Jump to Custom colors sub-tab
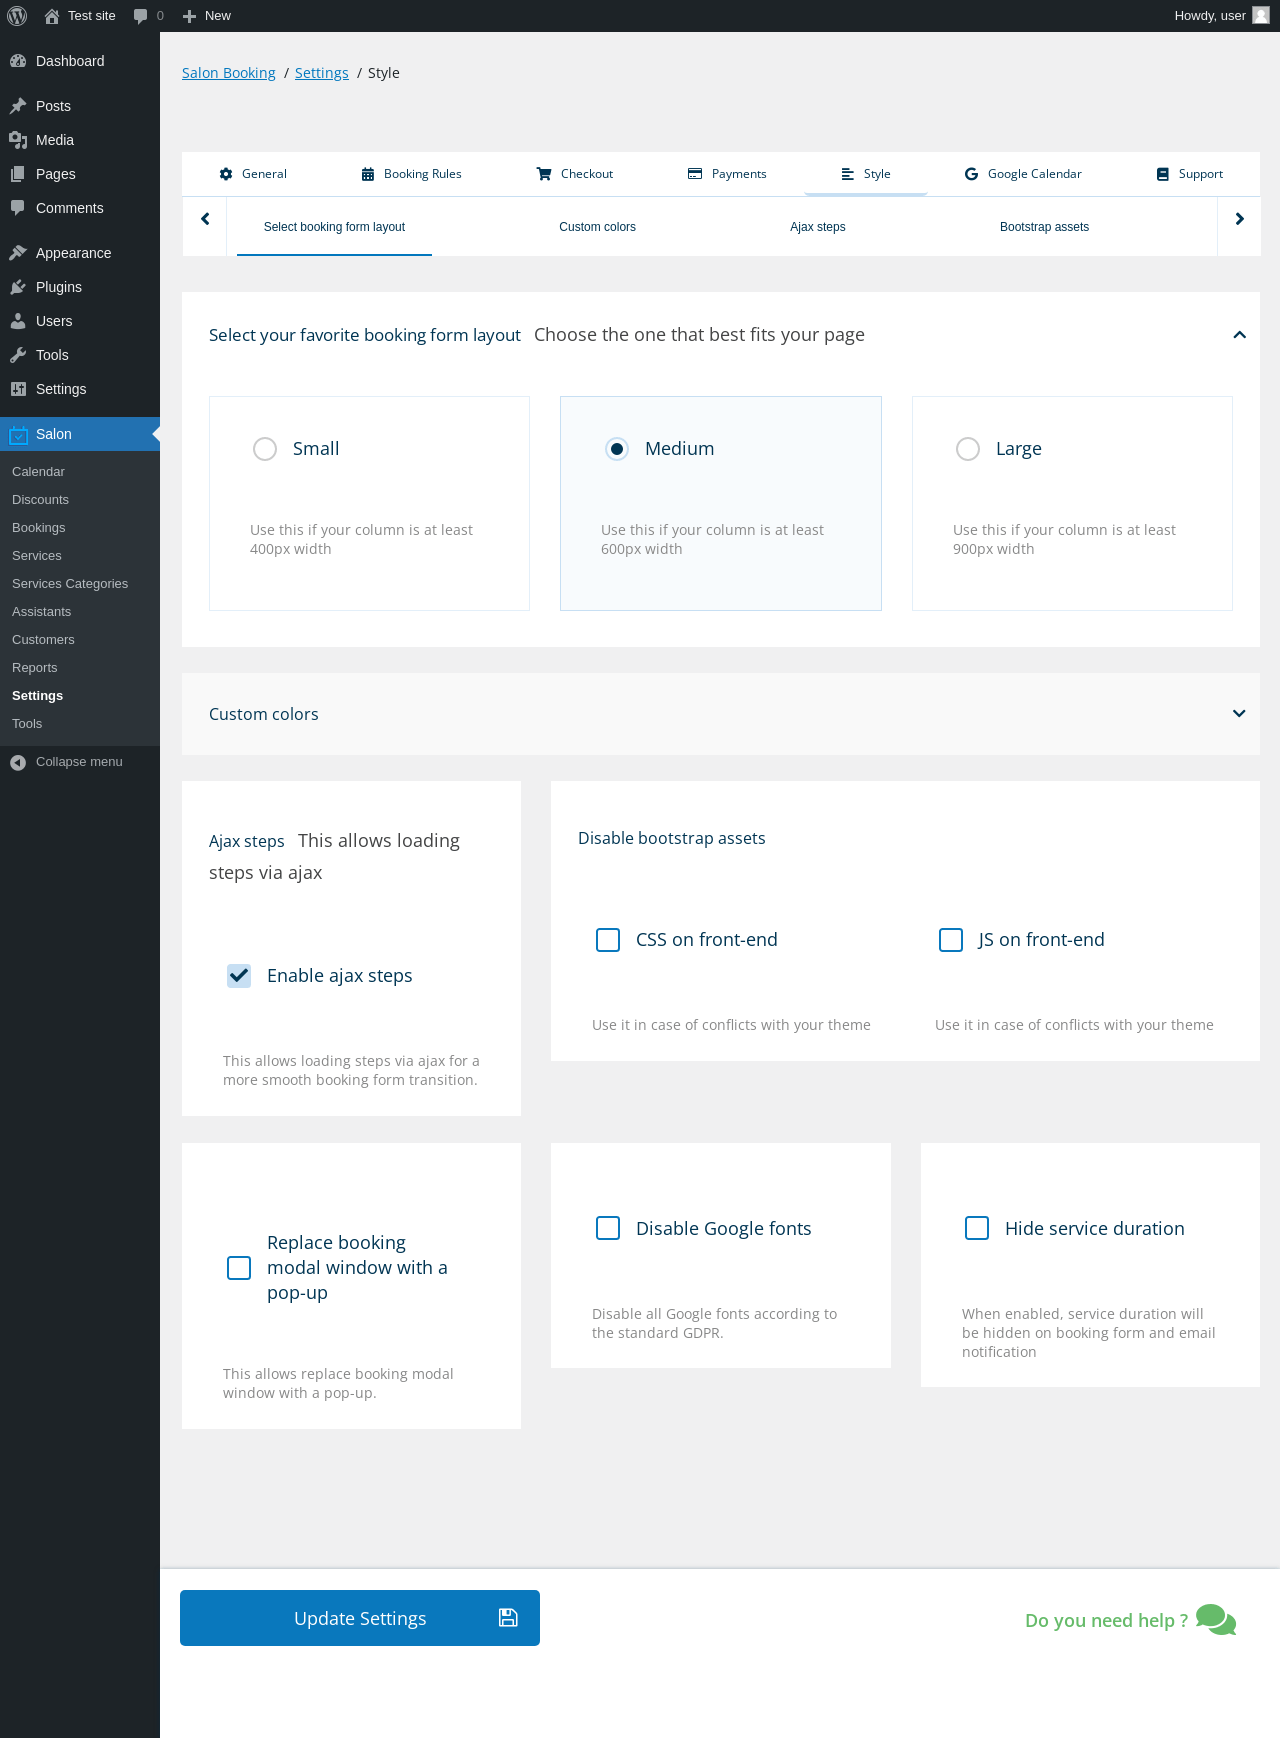This screenshot has height=1738, width=1280. (x=597, y=227)
